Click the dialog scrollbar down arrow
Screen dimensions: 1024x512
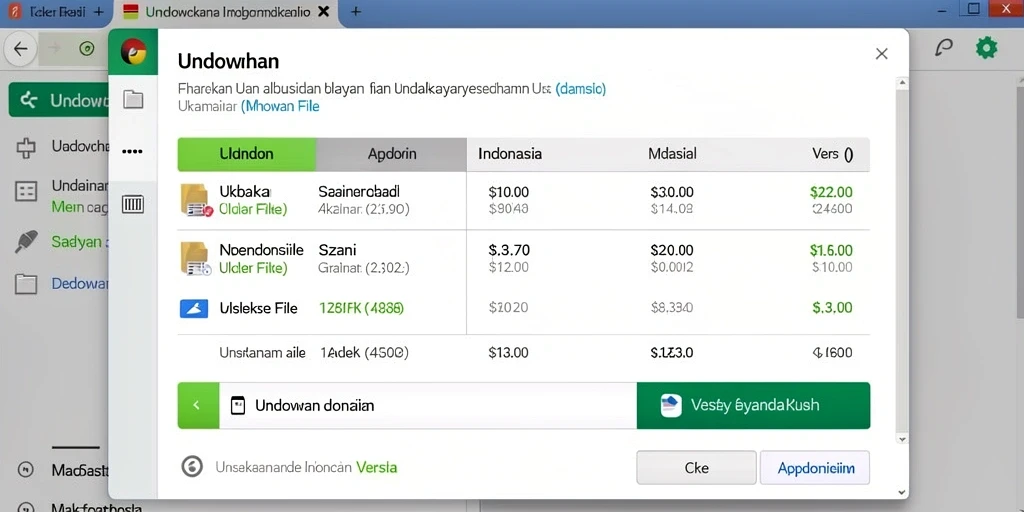point(902,440)
